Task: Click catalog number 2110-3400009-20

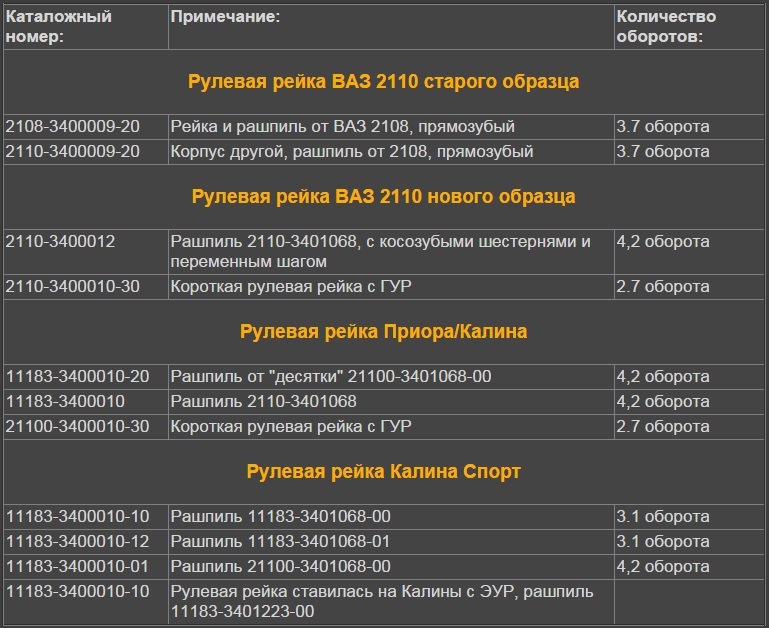Action: [x=73, y=152]
